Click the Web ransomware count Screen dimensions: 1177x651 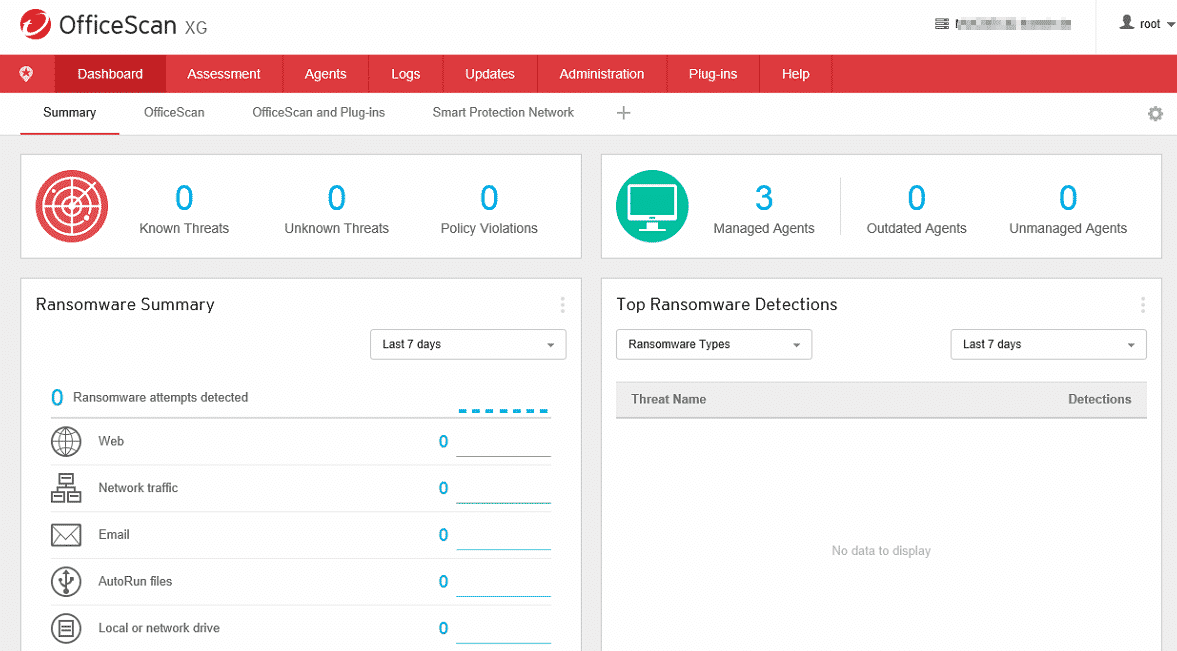[443, 442]
